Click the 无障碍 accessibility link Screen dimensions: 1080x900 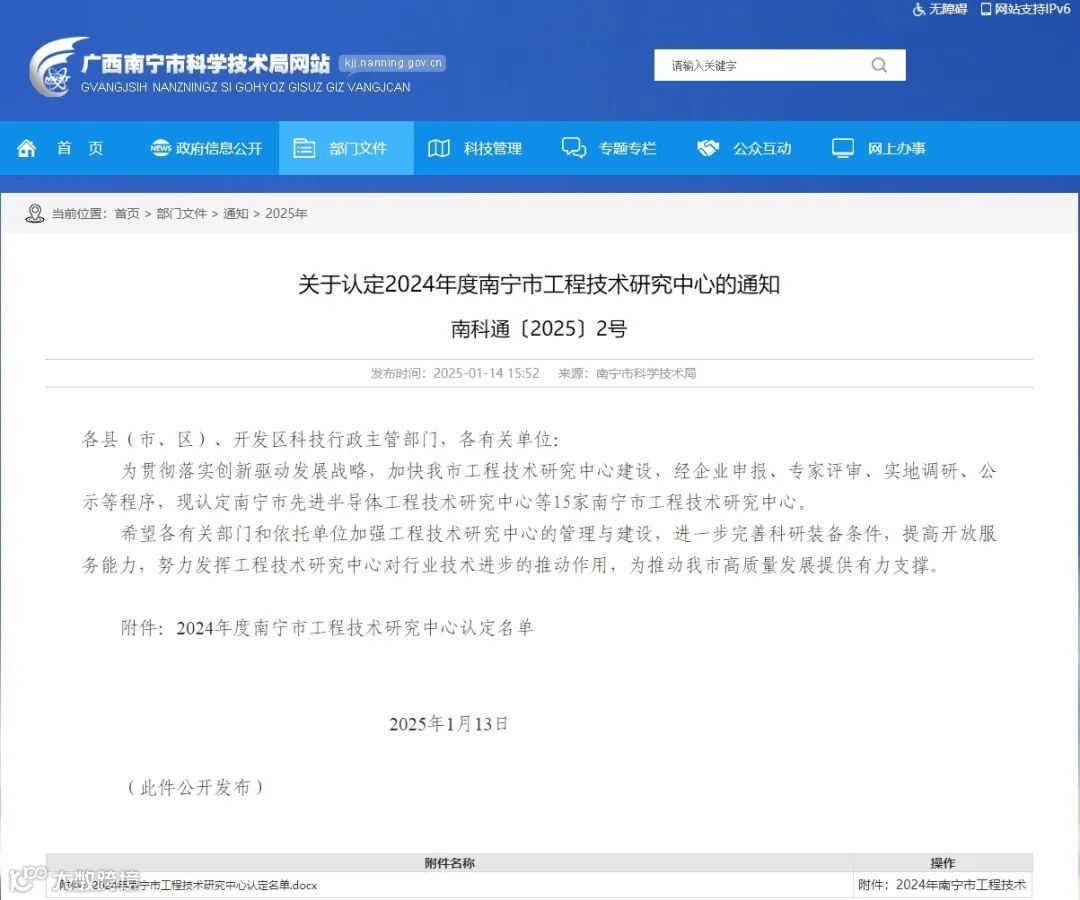point(948,10)
